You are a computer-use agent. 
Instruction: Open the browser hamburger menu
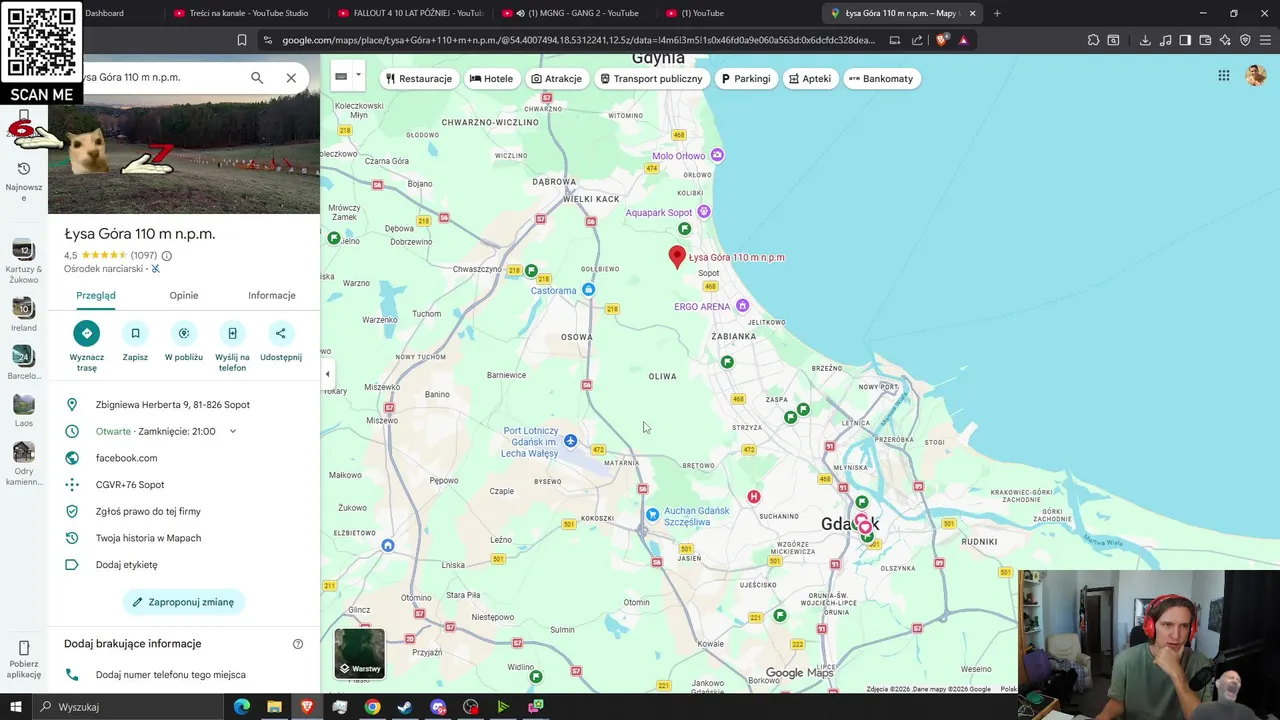(1265, 40)
